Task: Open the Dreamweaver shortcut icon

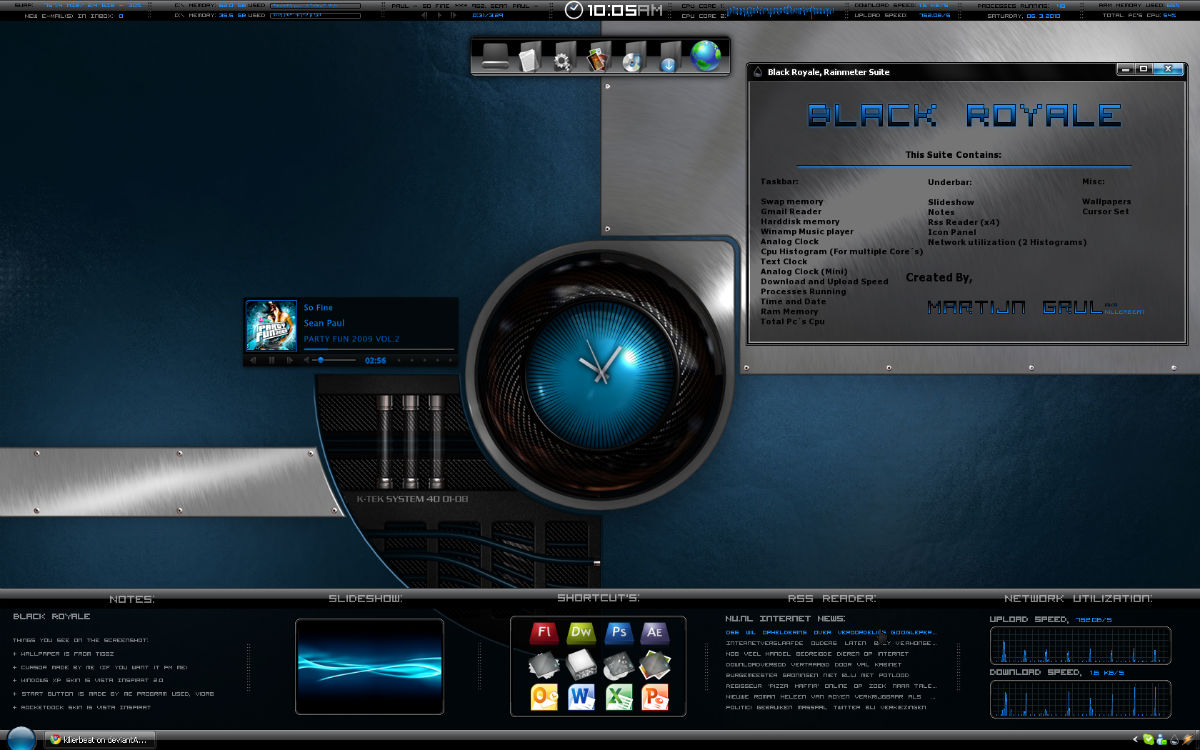Action: [x=580, y=633]
